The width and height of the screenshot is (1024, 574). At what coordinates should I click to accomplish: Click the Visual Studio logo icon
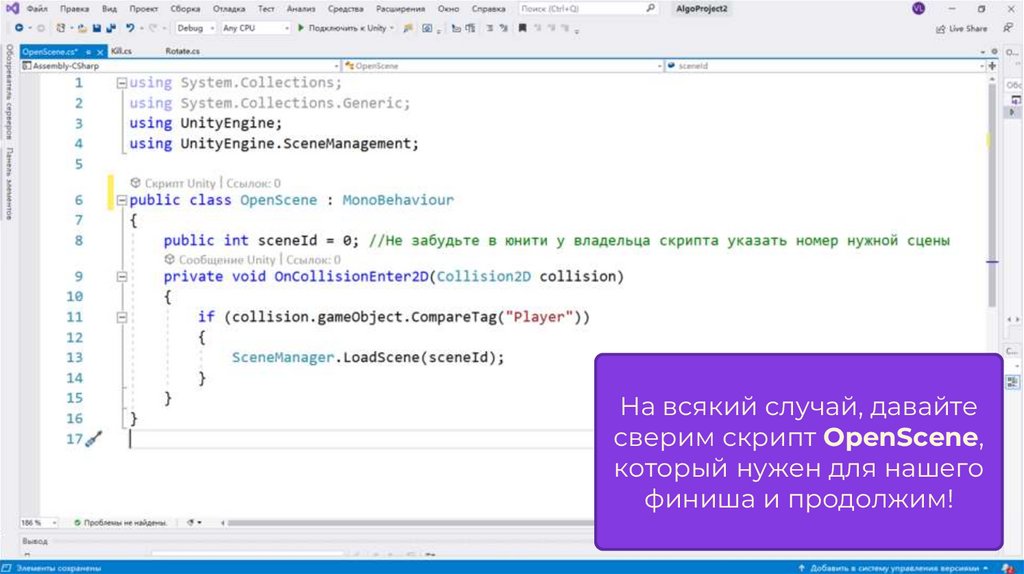tap(12, 8)
